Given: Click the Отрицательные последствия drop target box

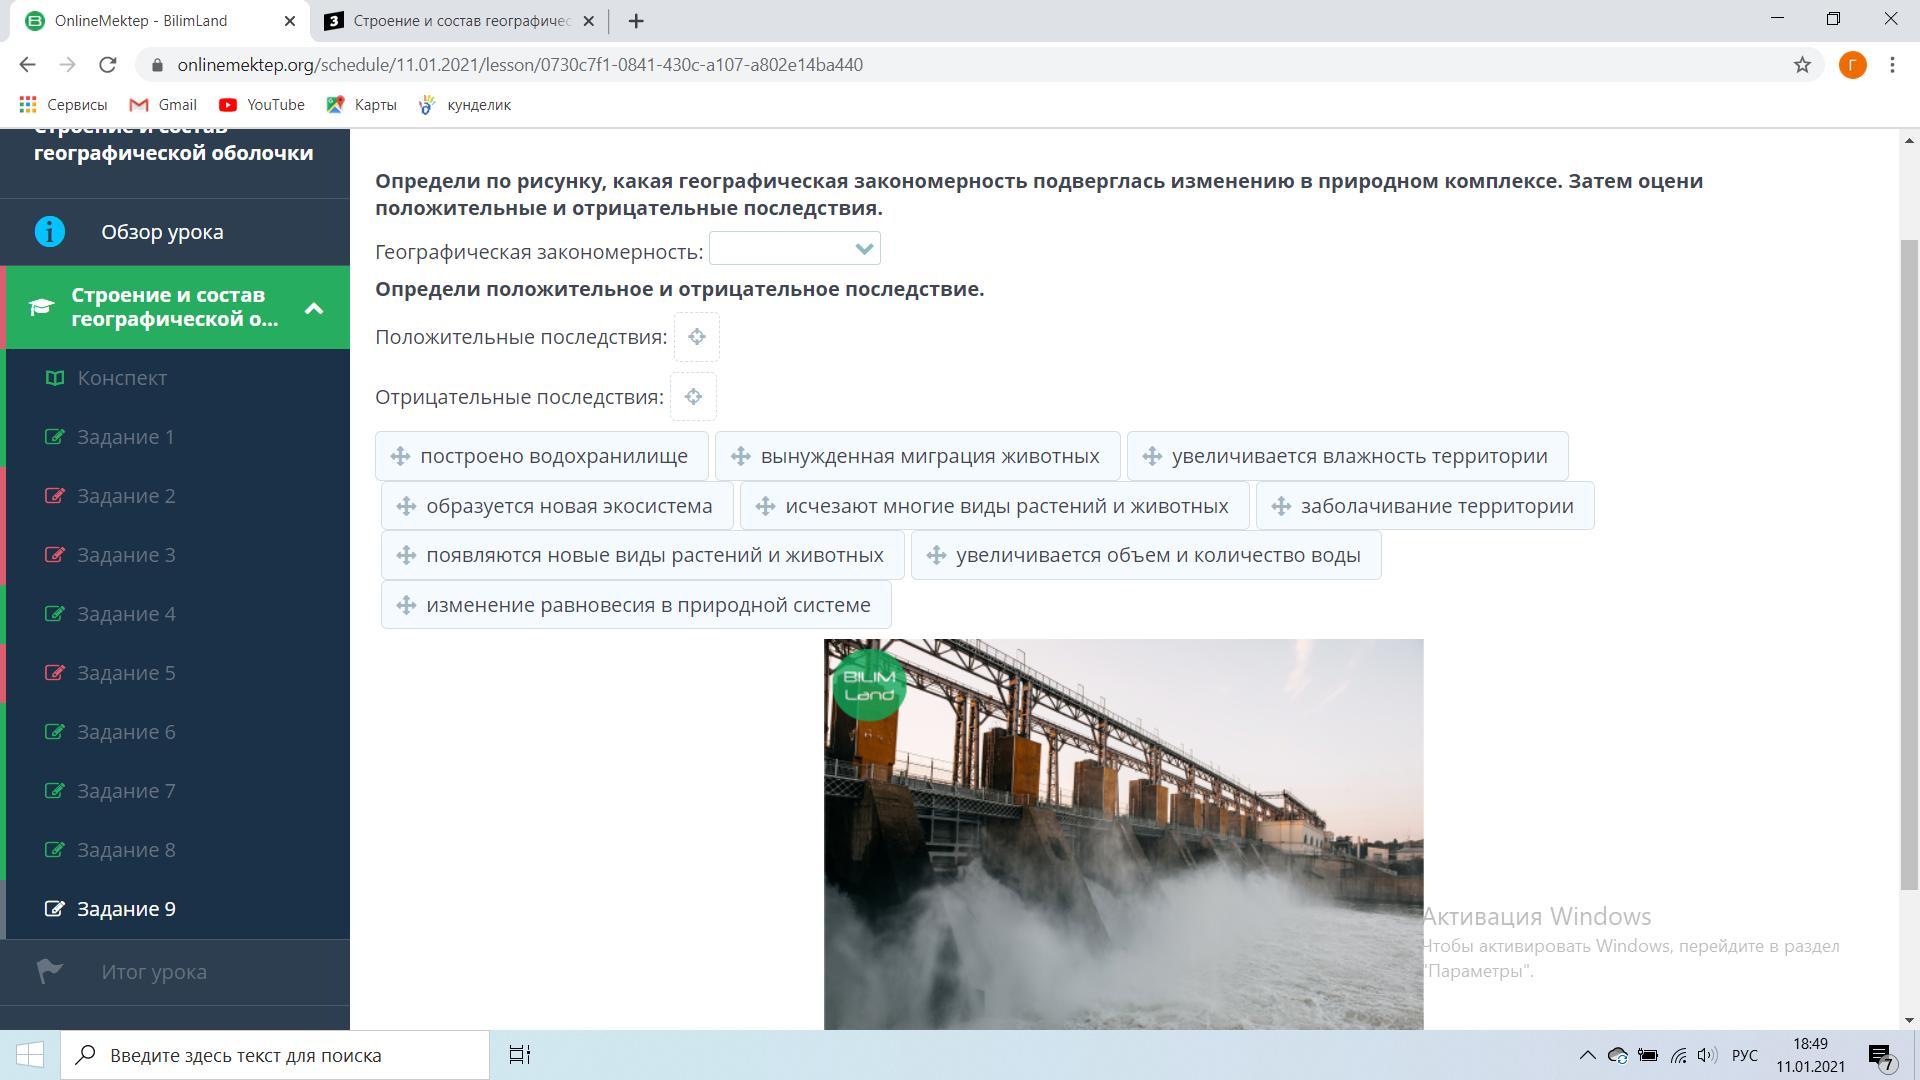Looking at the screenshot, I should point(693,397).
